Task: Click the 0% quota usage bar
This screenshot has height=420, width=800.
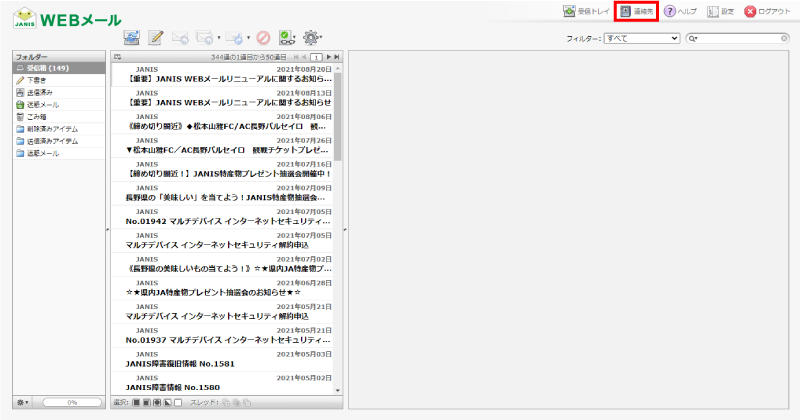Action: pyautogui.click(x=72, y=403)
